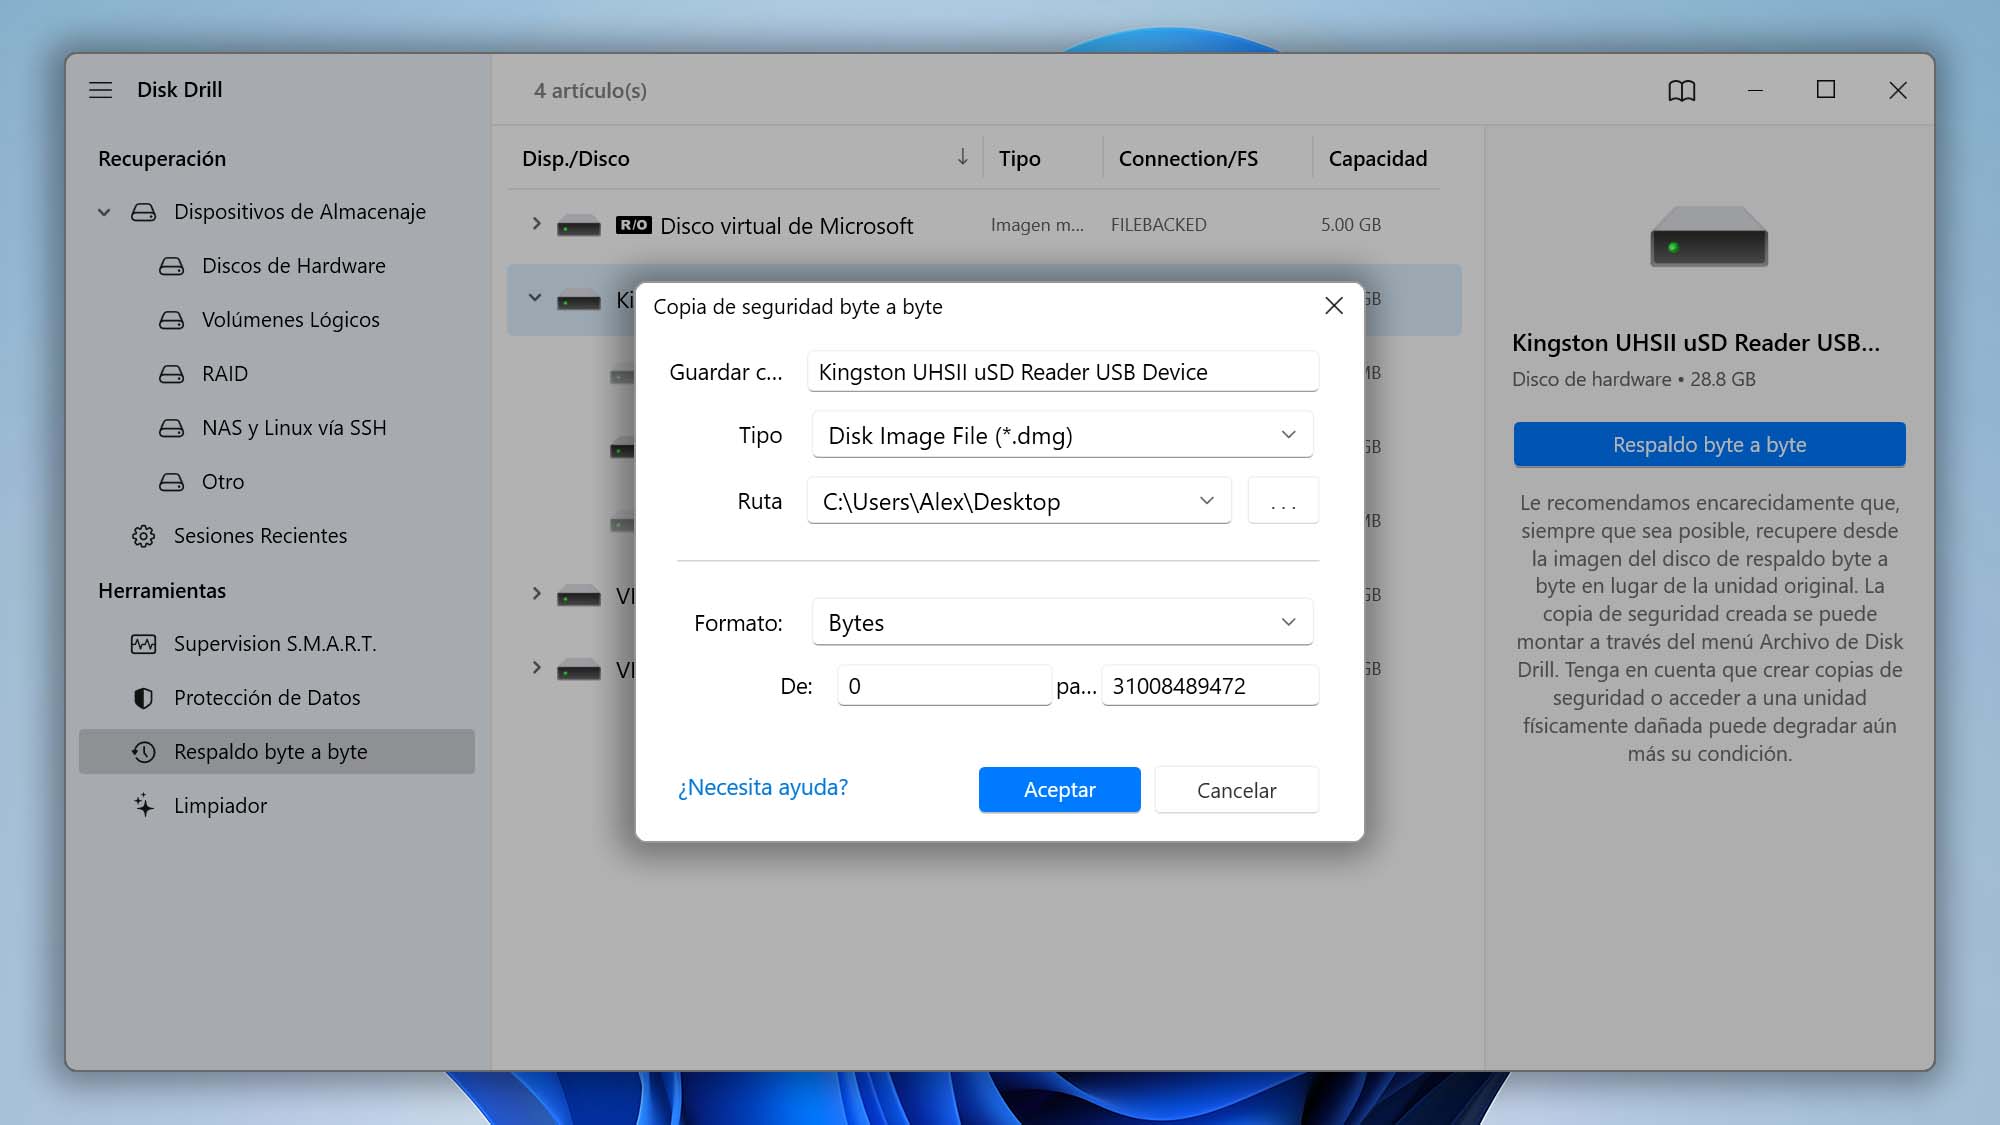
Task: Collapse the selected Kingston device row
Action: (x=535, y=298)
